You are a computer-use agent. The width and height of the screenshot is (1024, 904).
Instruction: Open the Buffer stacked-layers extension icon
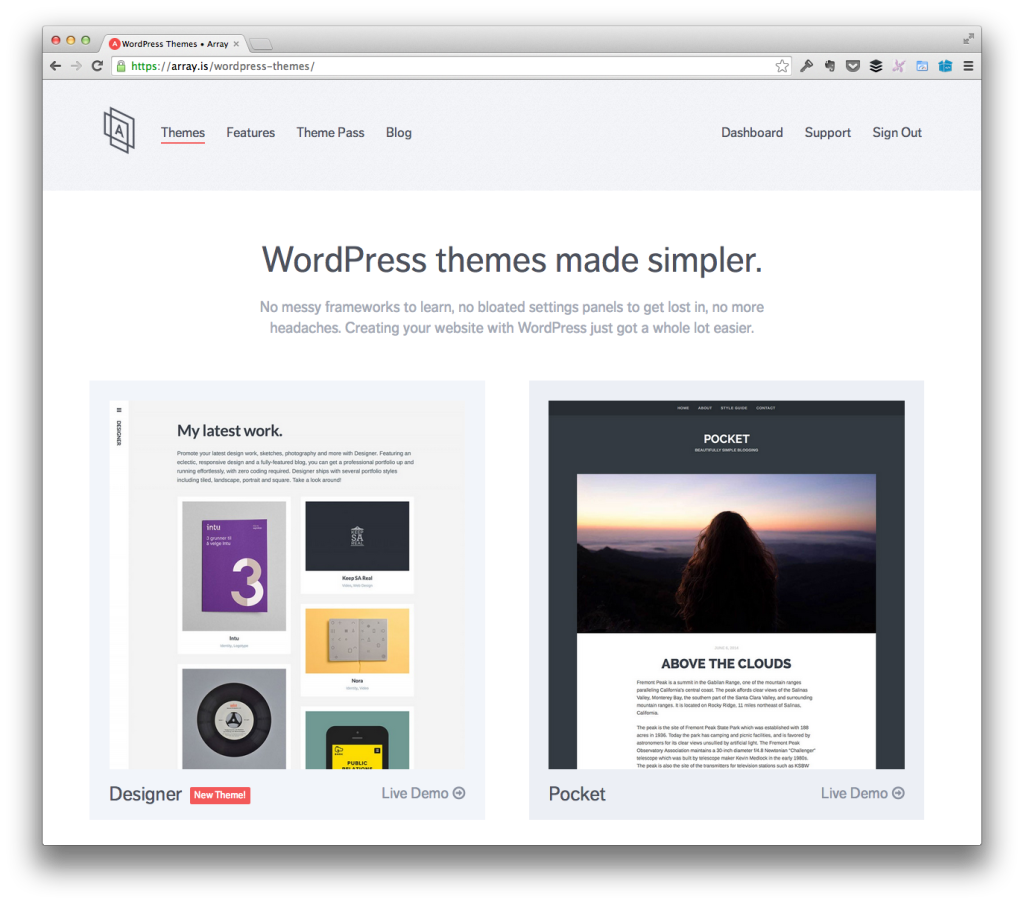click(876, 66)
